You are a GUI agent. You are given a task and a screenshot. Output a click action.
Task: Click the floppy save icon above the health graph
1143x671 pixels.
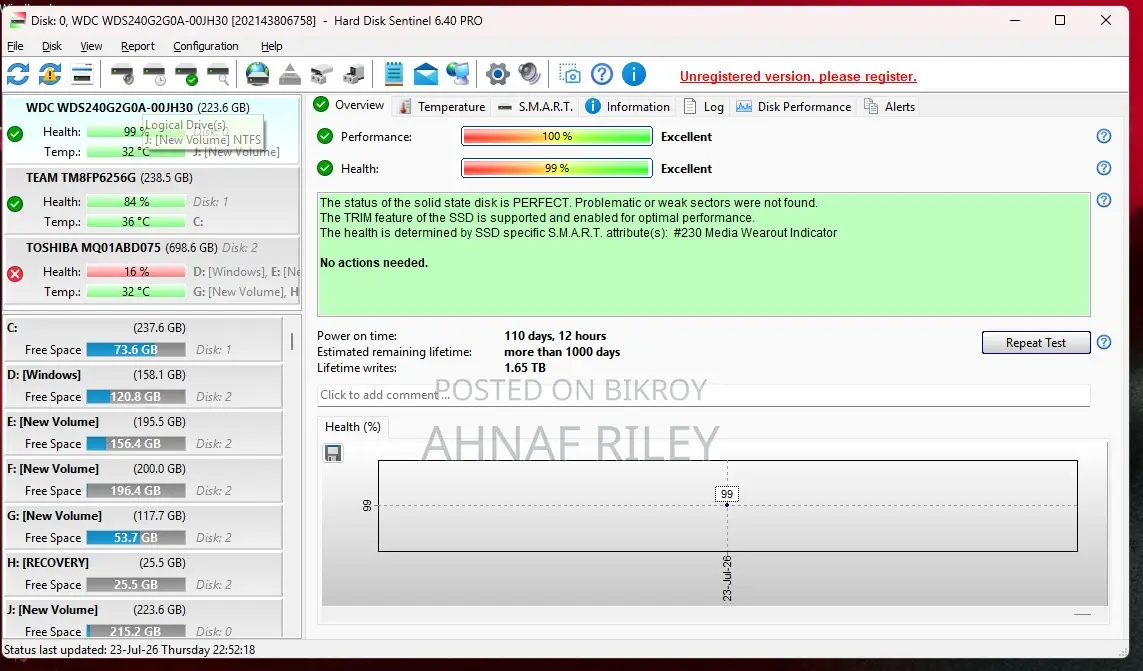(x=333, y=454)
